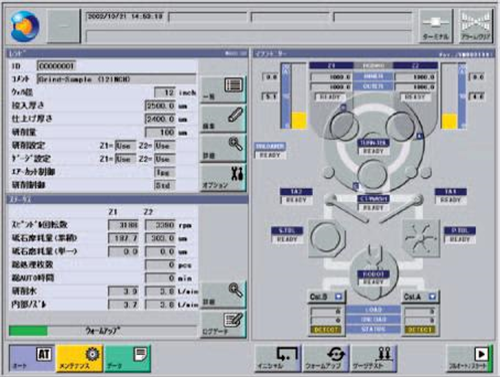Click the ターミナル button at top right
This screenshot has height=377, width=500.
tap(436, 26)
